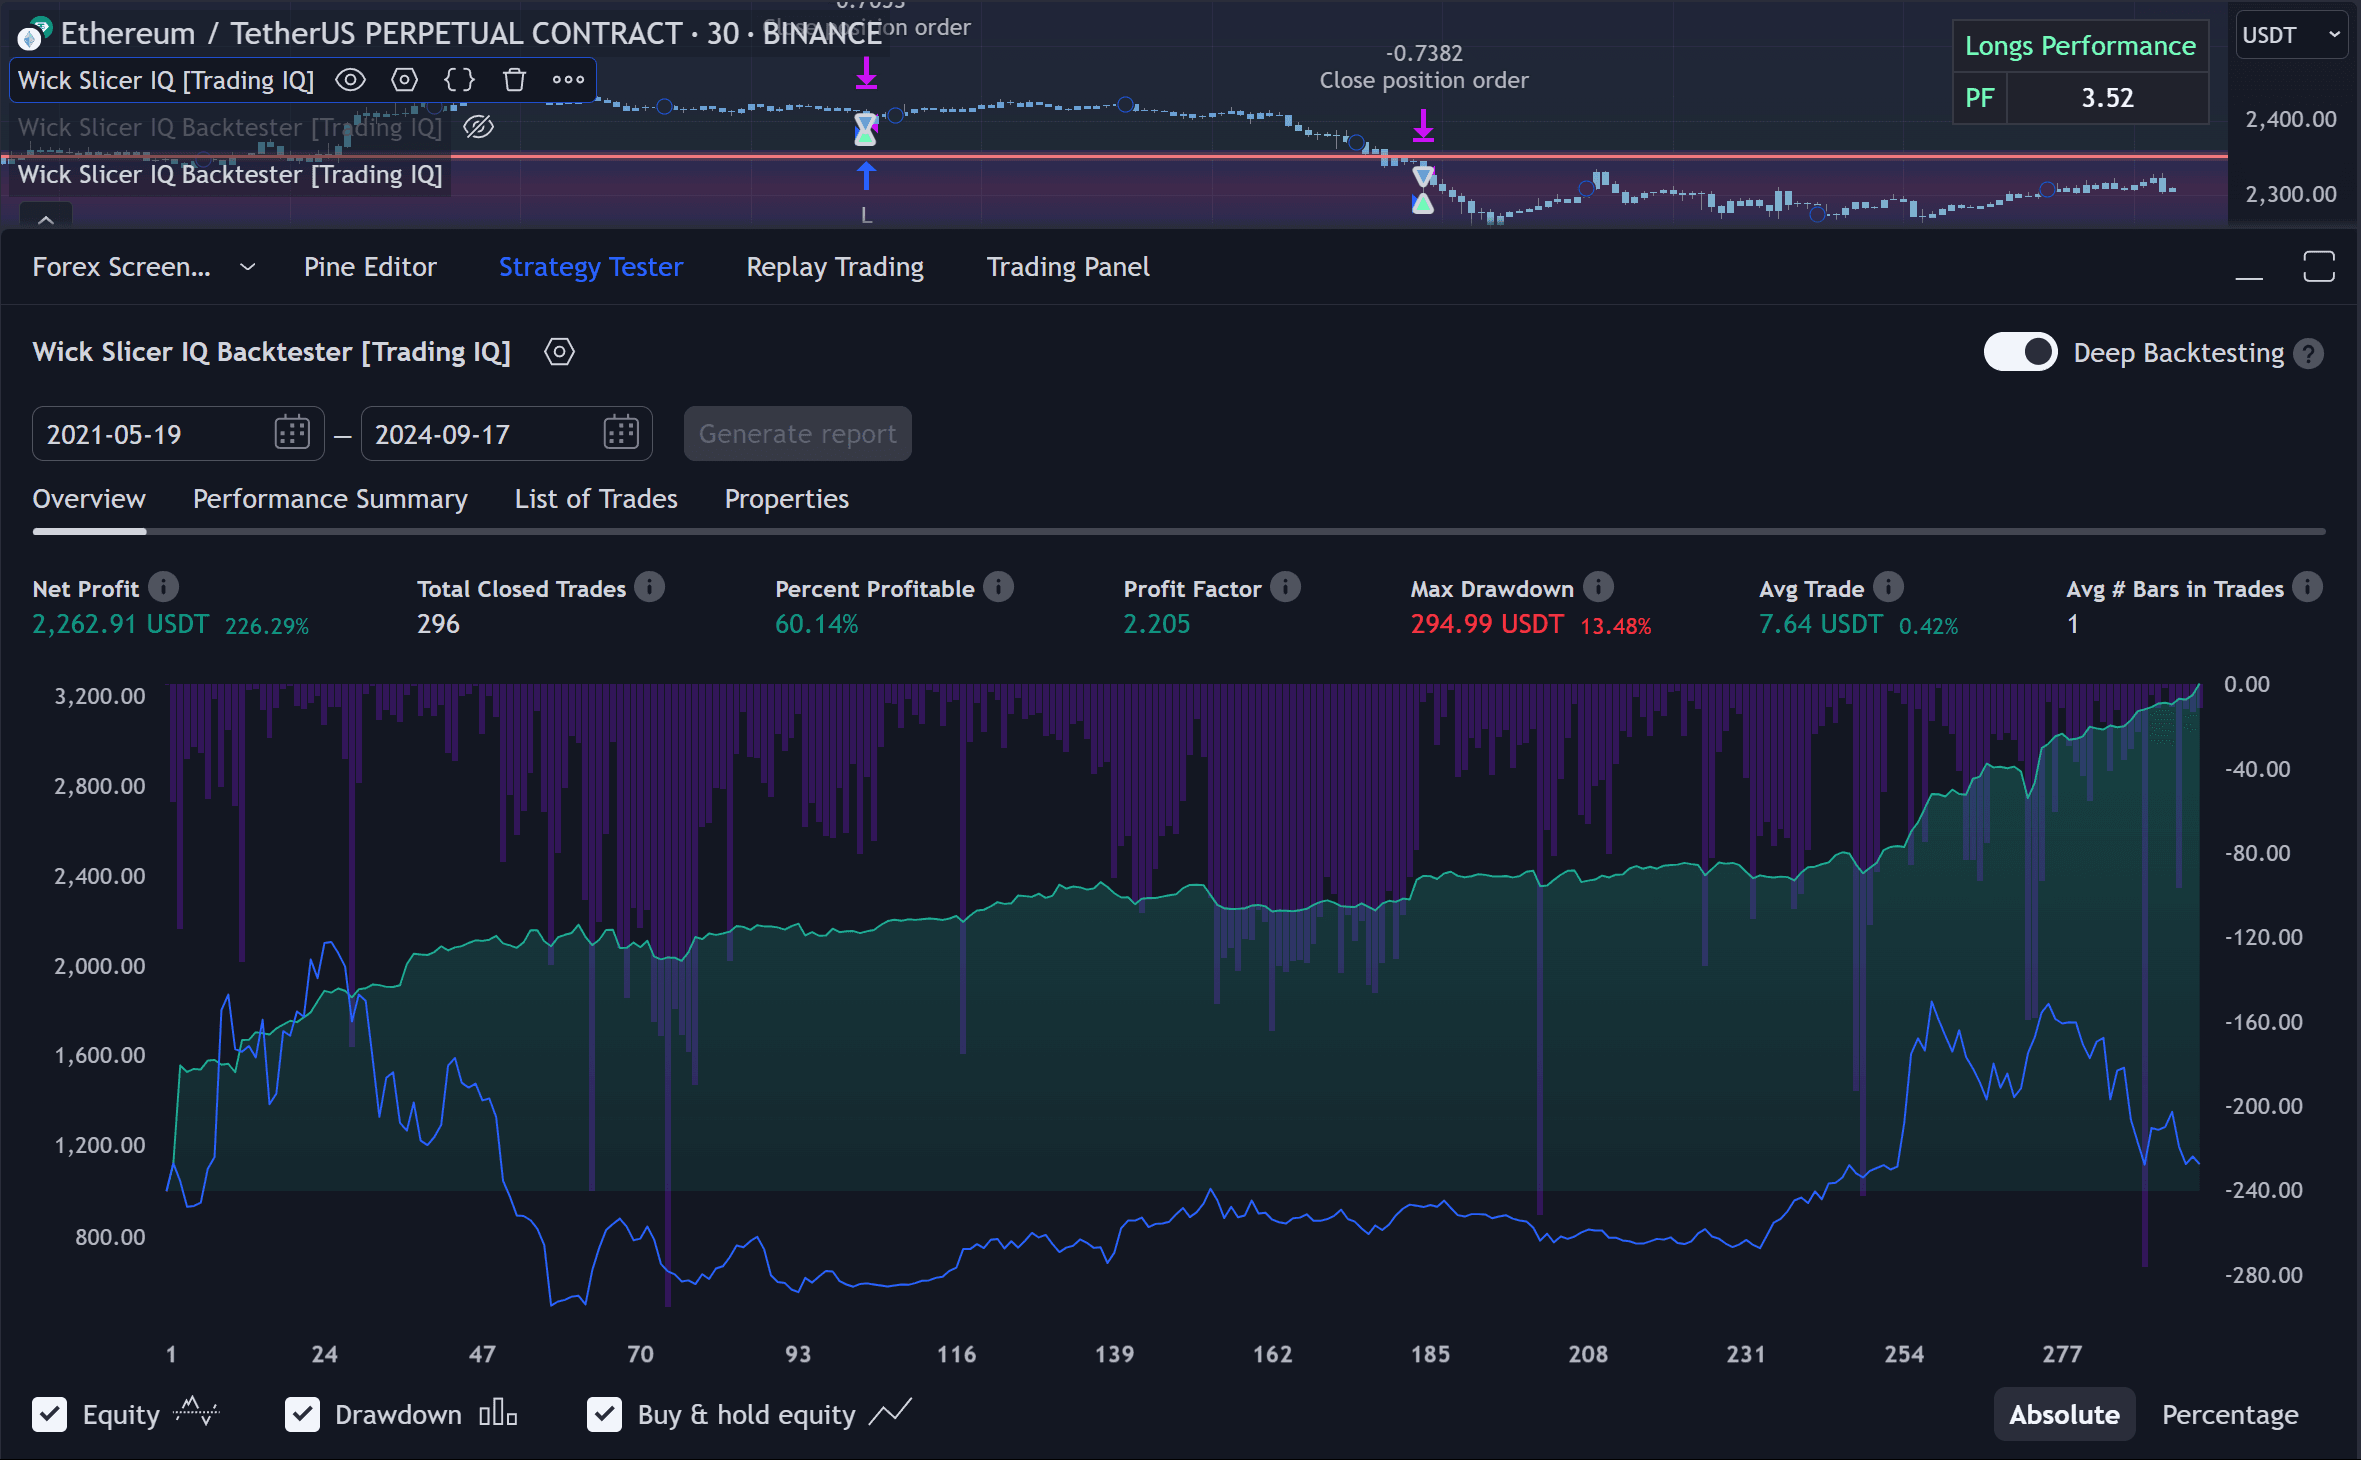The image size is (2361, 1460).
Task: Open calendar picker for end date
Action: click(621, 433)
